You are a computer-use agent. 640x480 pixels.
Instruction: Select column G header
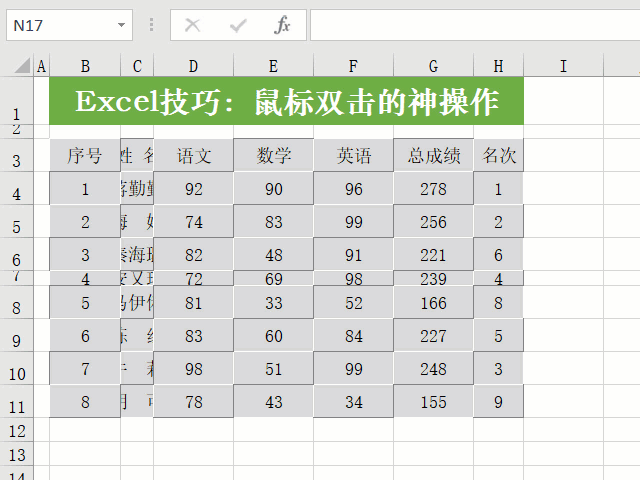click(x=433, y=66)
